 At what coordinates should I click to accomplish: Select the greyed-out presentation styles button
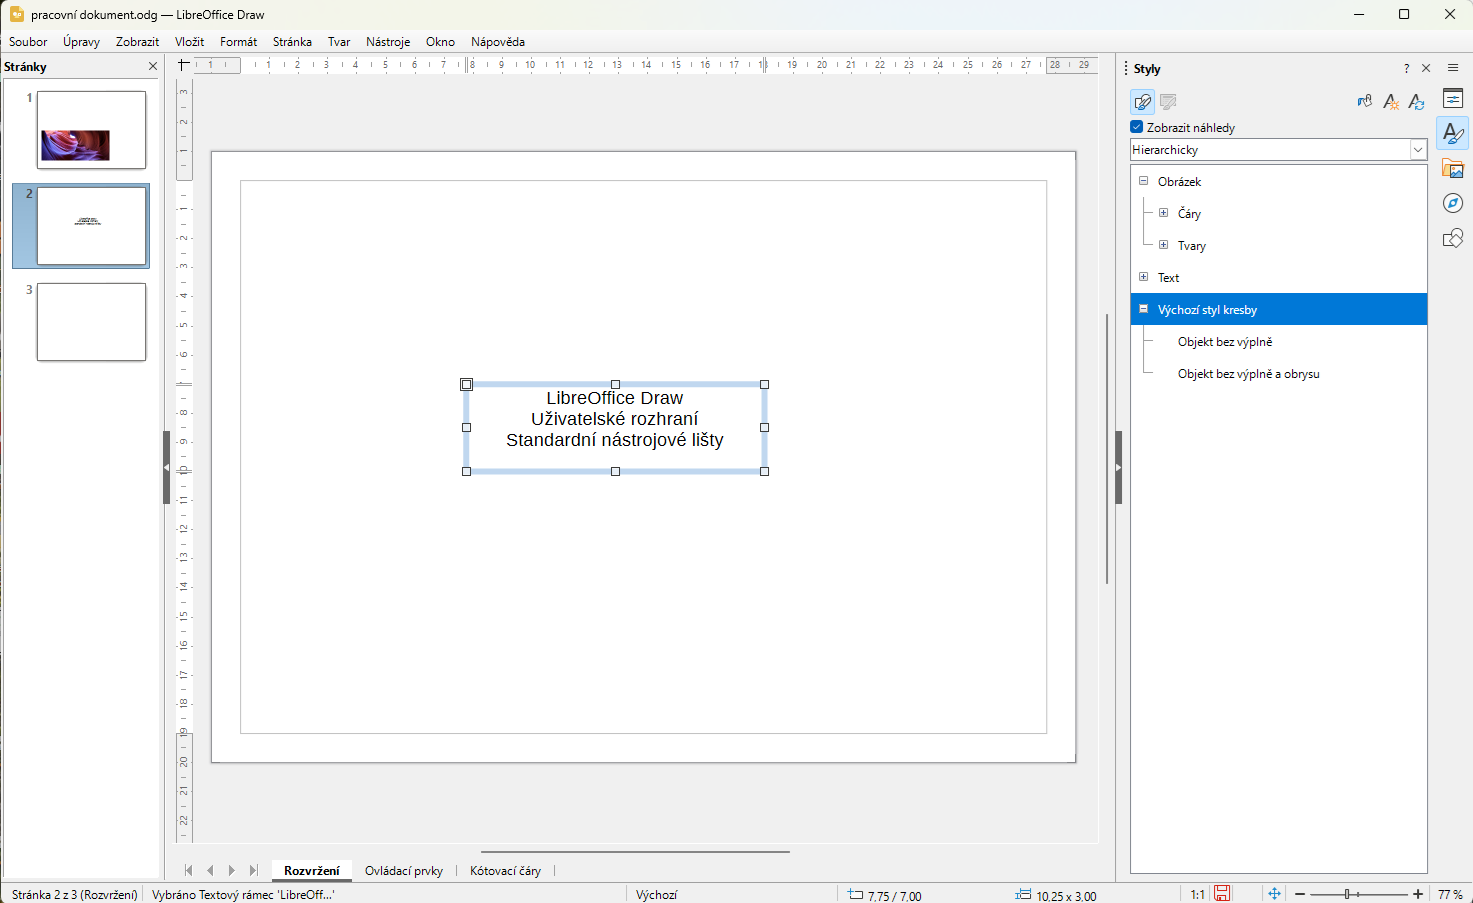pos(1168,102)
